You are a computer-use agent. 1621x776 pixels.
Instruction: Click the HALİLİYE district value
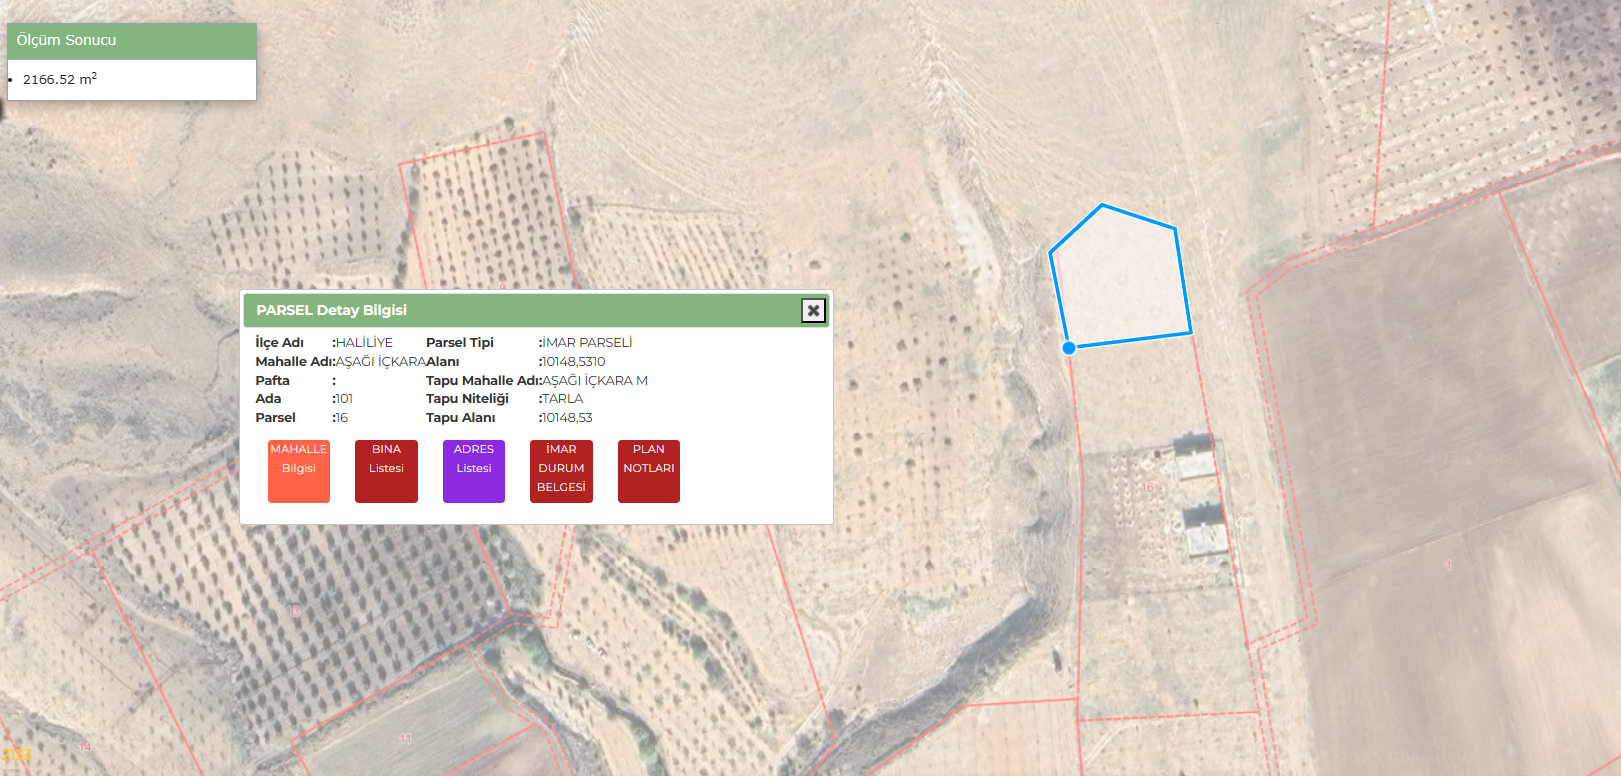(x=364, y=343)
